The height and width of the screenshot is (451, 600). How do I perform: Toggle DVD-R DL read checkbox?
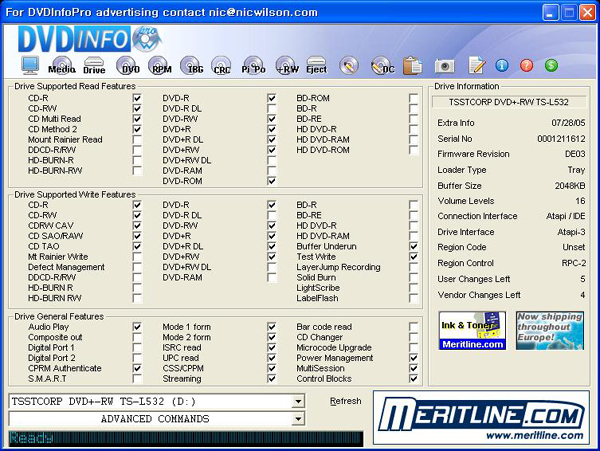pyautogui.click(x=271, y=109)
